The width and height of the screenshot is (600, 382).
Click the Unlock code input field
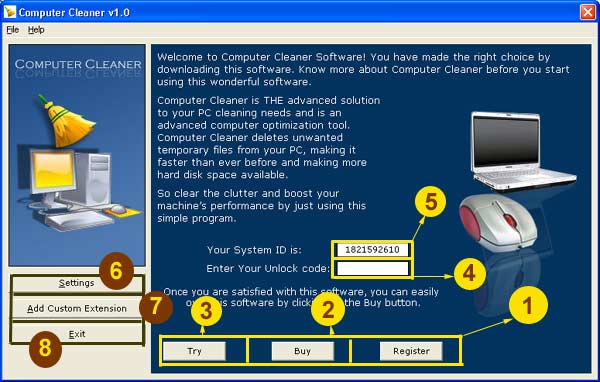[x=373, y=268]
